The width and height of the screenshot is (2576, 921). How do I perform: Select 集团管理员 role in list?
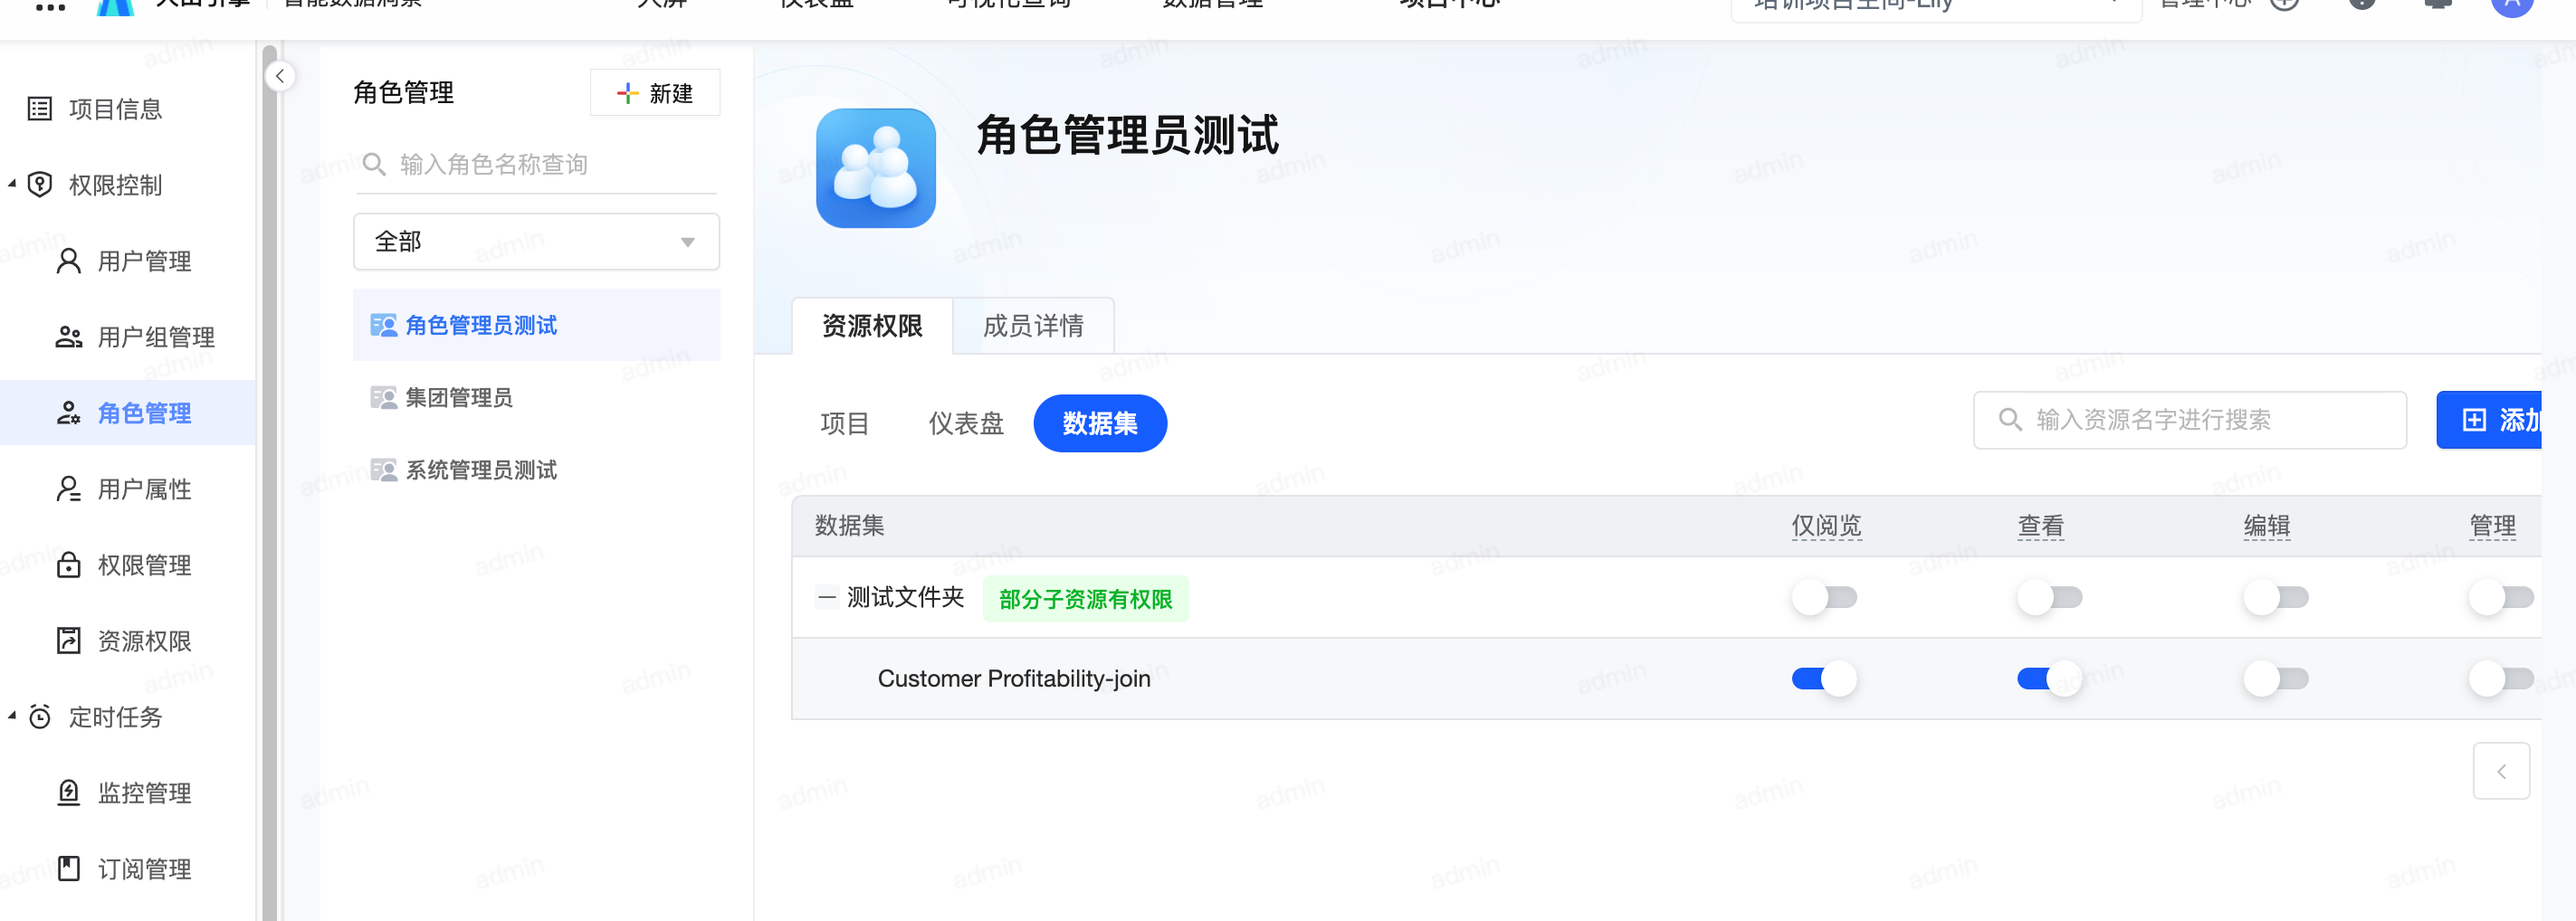pos(459,398)
